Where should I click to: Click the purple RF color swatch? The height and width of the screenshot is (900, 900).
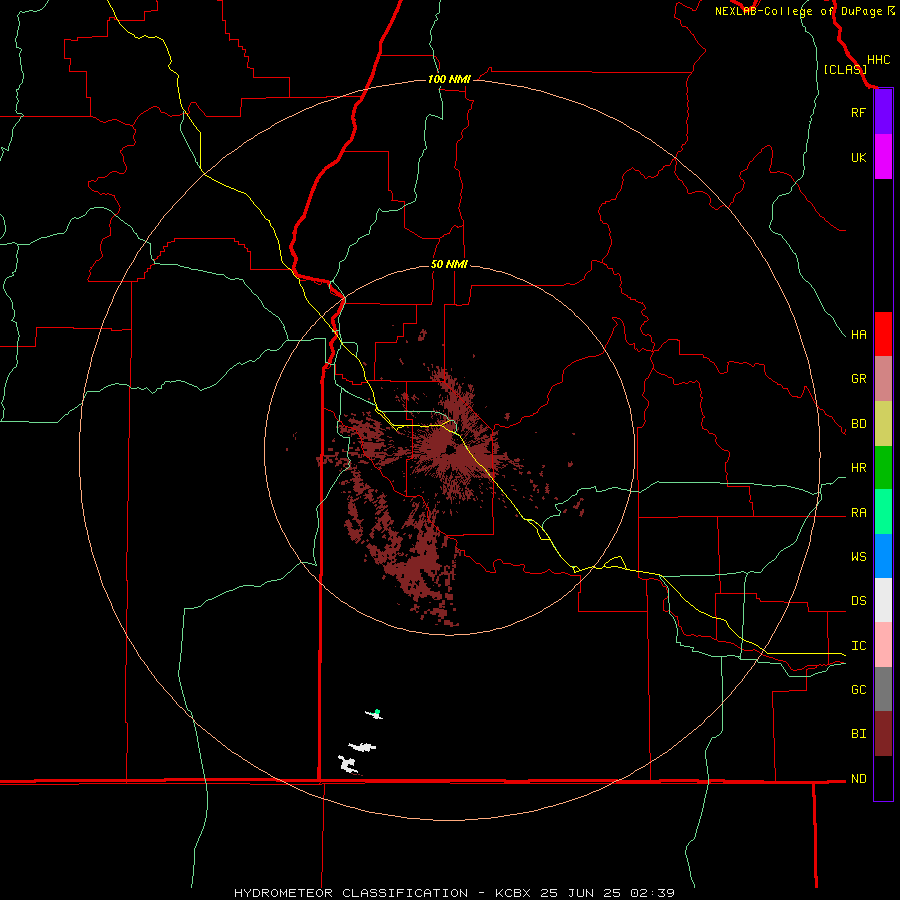[x=883, y=112]
